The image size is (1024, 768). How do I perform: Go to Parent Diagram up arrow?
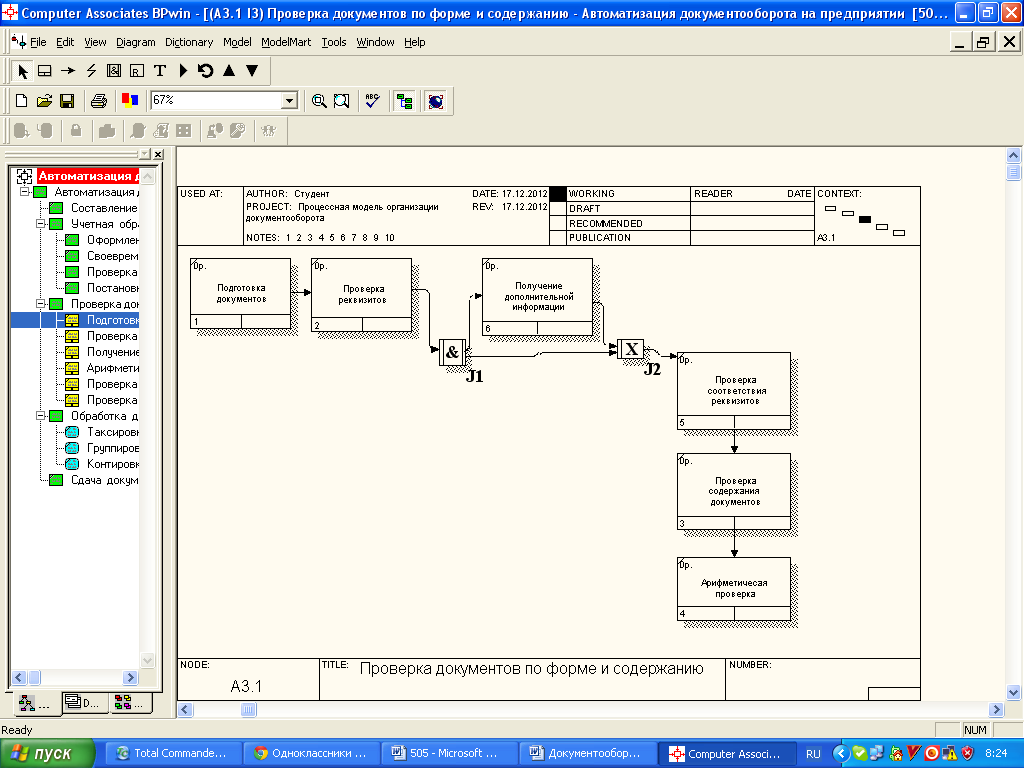click(229, 71)
